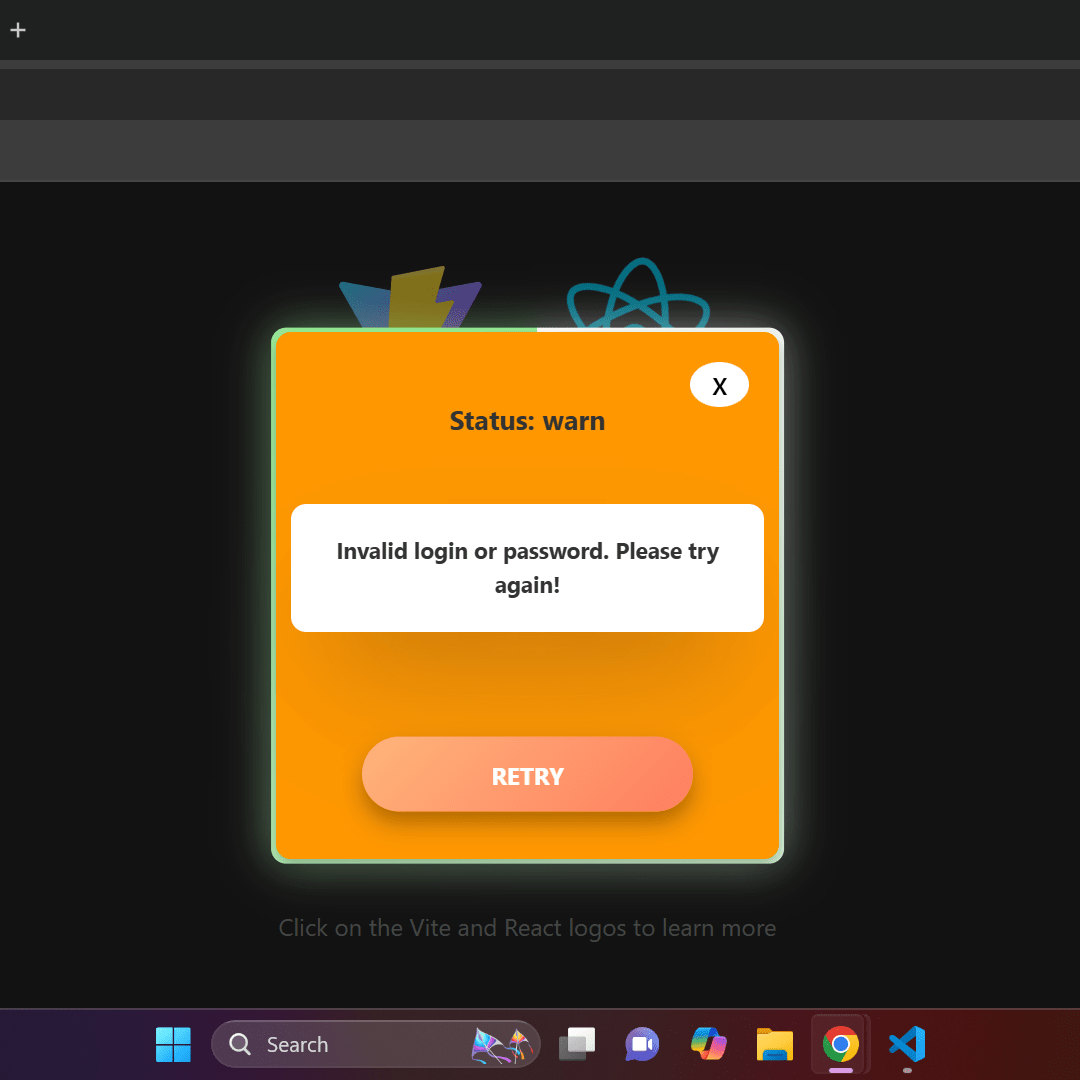
Task: Click the magnifier icon in the search bar
Action: pos(240,1044)
